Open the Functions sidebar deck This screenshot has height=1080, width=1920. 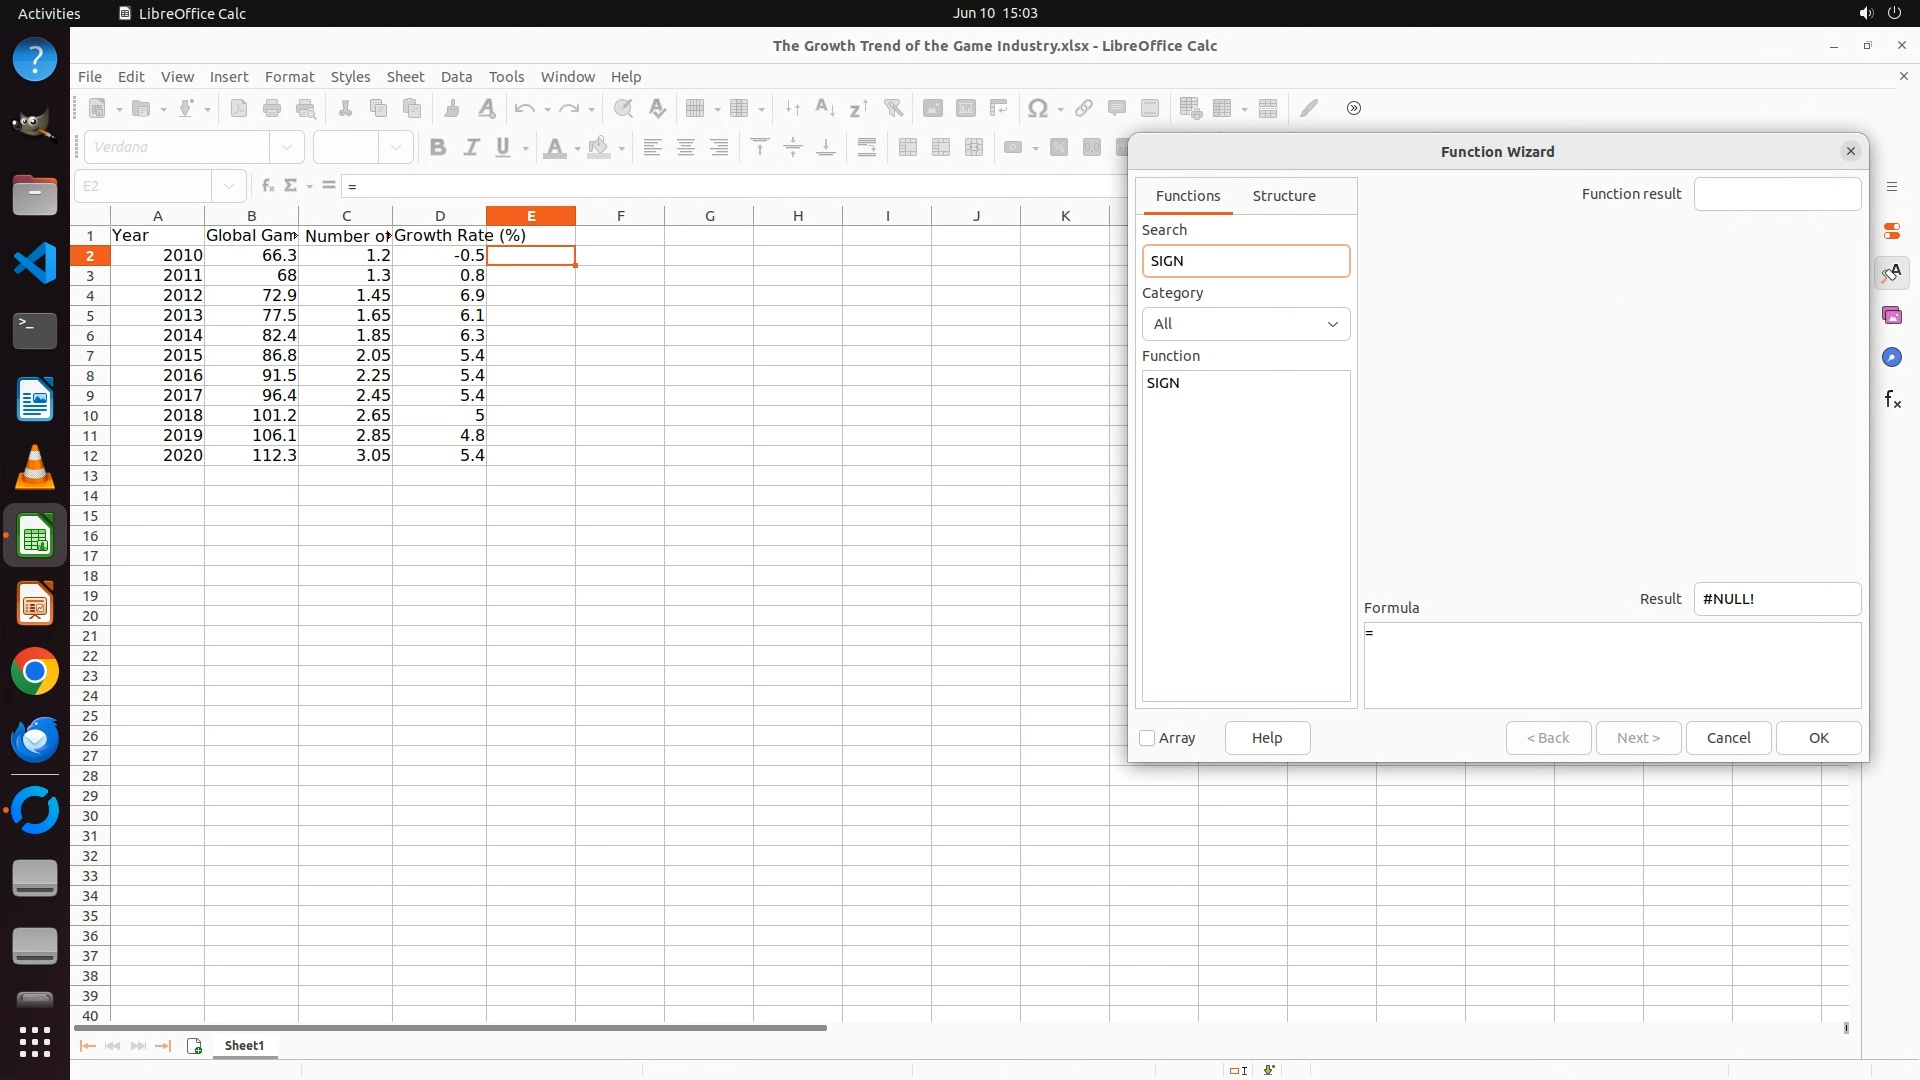tap(1891, 400)
